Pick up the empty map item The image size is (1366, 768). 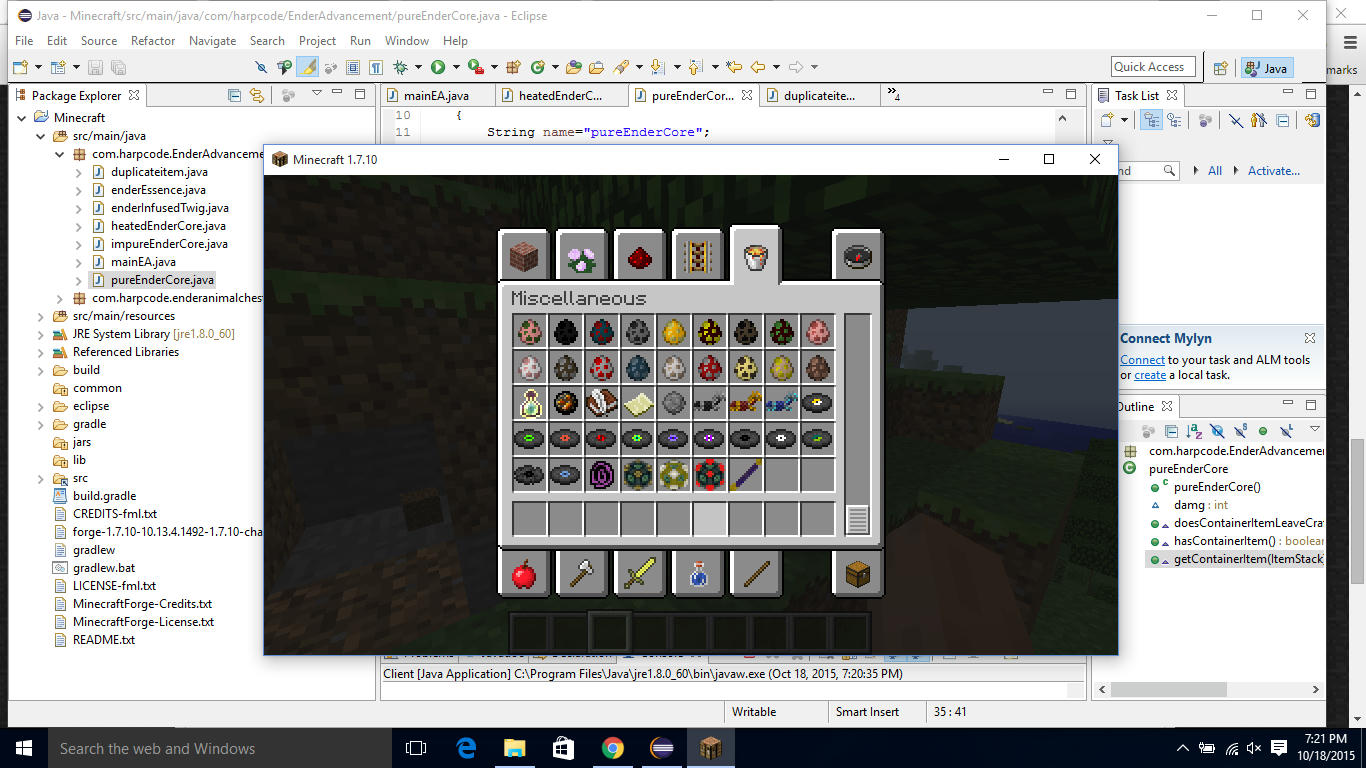pos(637,403)
